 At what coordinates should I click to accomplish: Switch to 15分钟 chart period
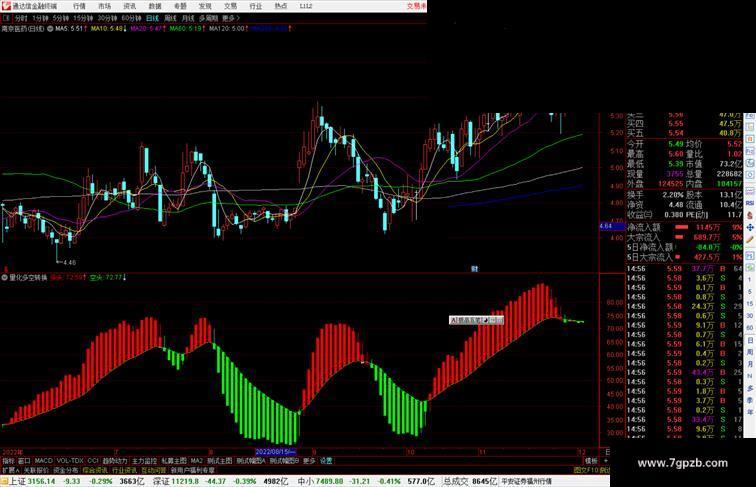(x=83, y=18)
